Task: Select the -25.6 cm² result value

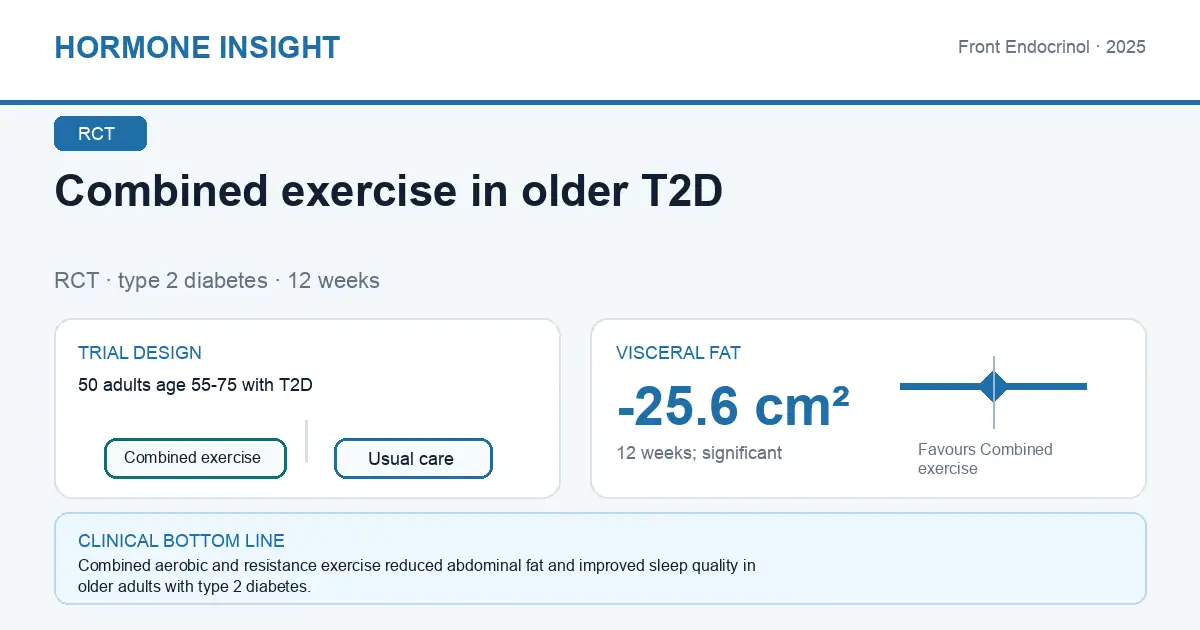Action: (x=733, y=406)
